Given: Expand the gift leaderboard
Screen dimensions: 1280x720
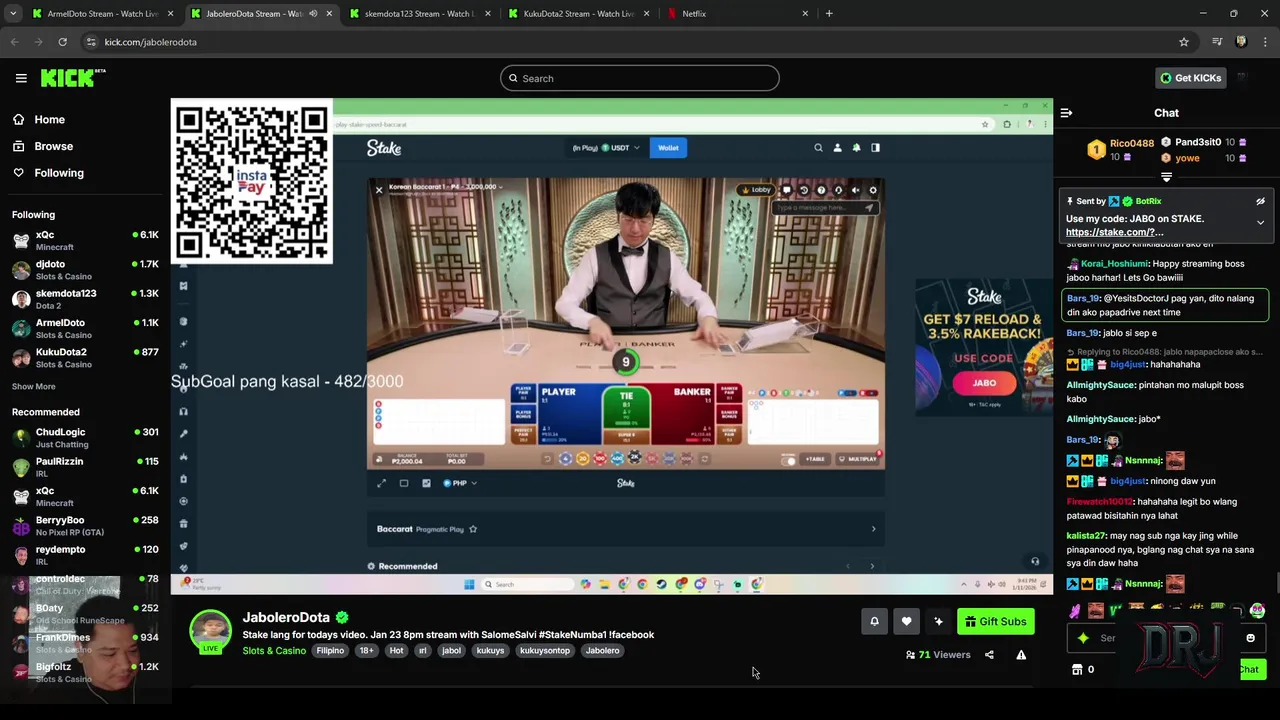Looking at the screenshot, I should pos(1166,177).
